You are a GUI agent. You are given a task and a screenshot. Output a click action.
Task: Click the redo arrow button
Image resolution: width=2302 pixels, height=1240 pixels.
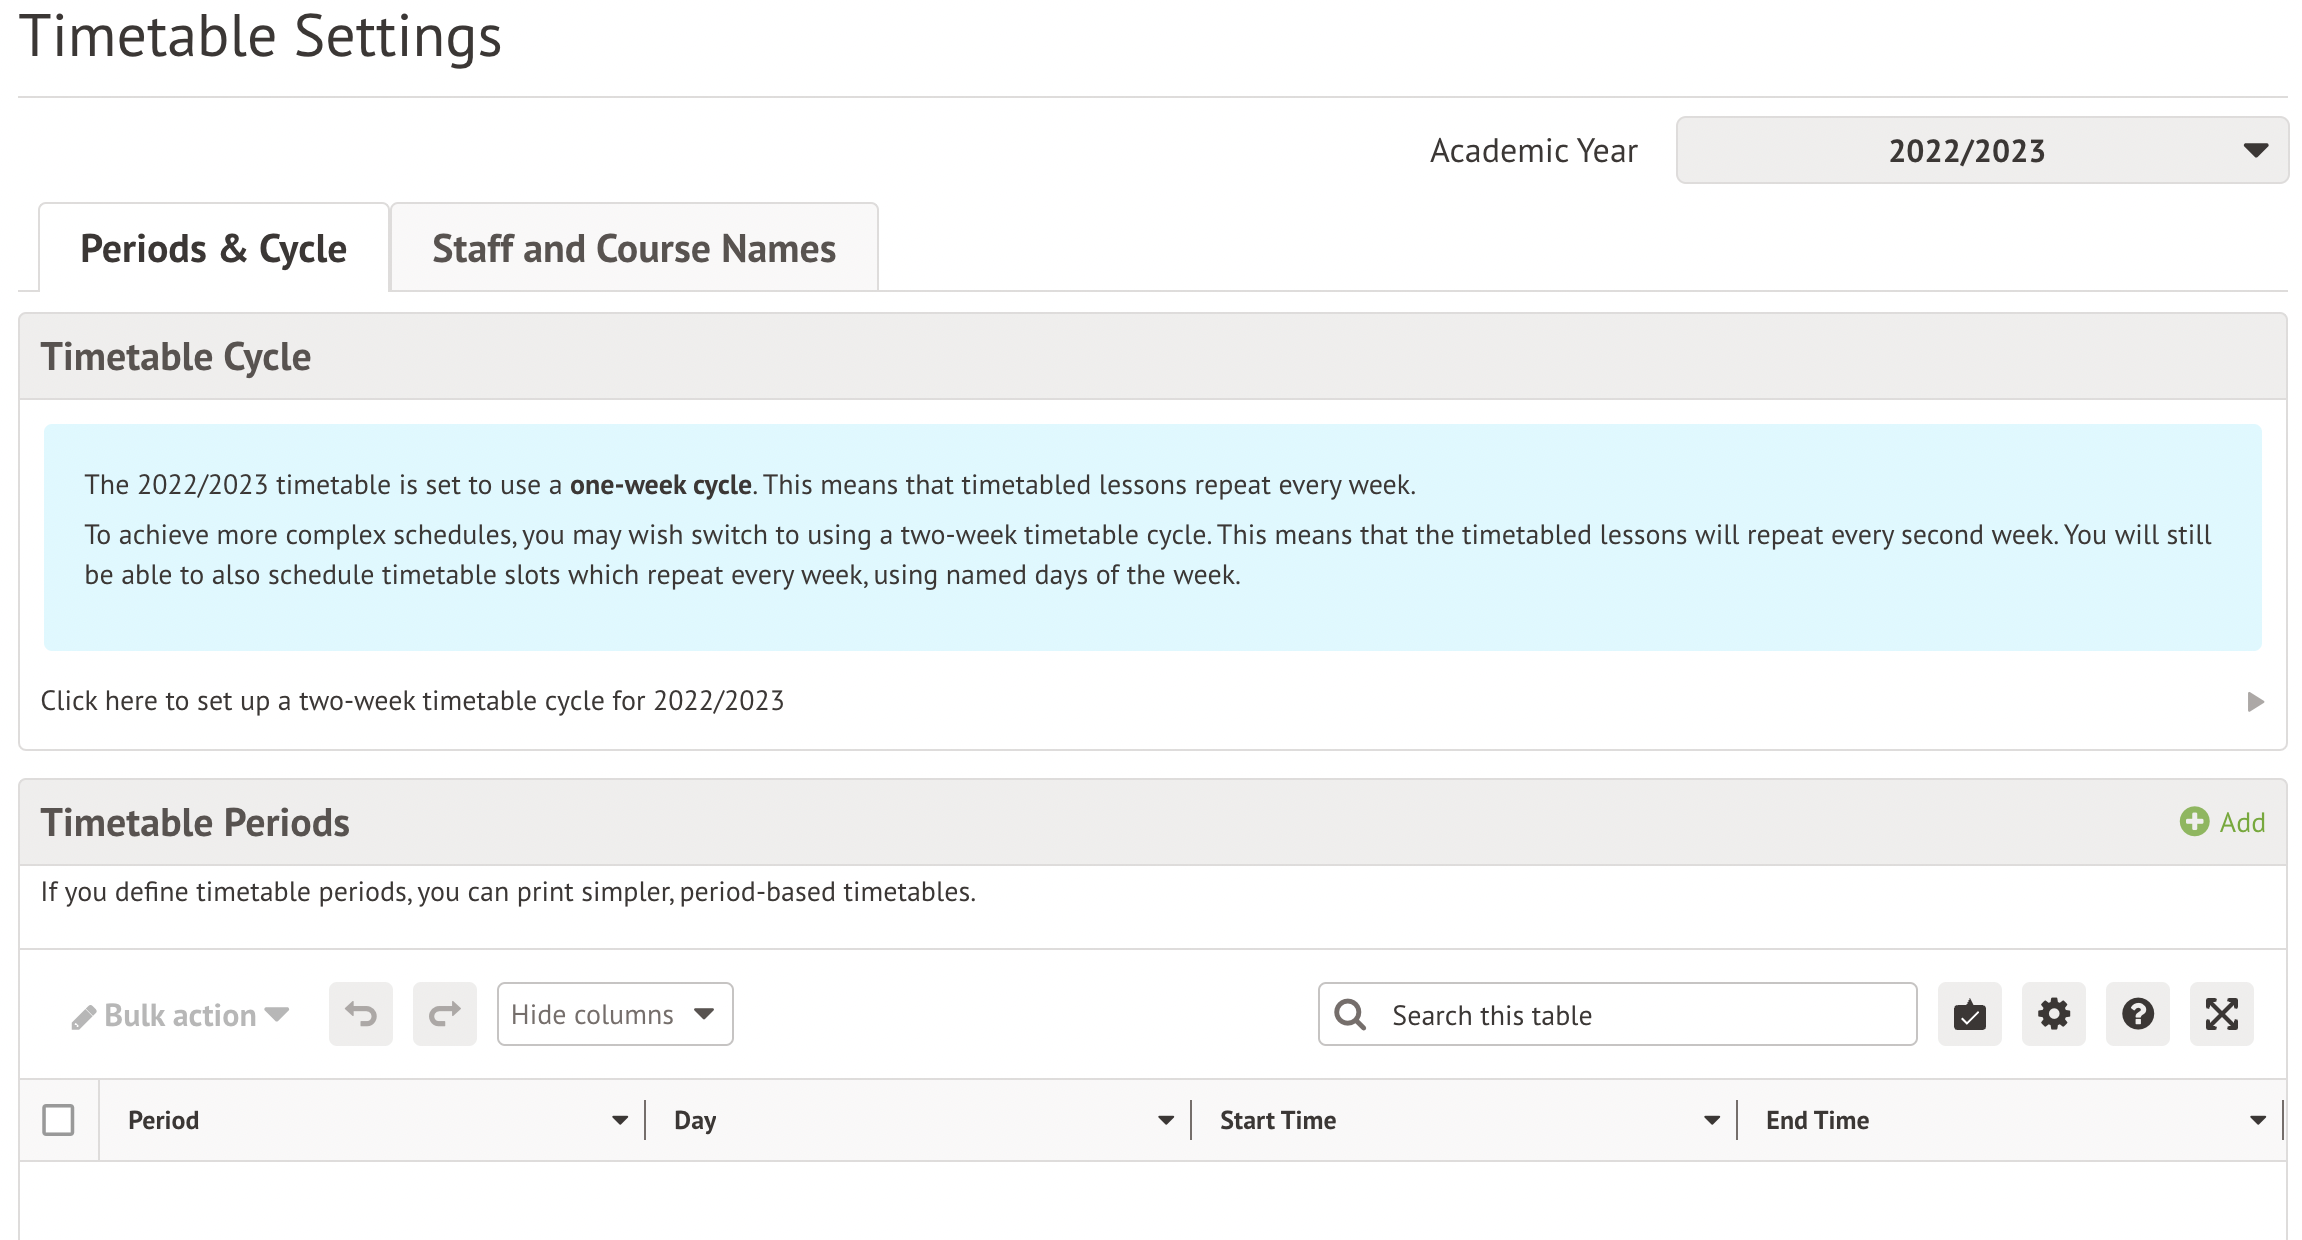444,1014
